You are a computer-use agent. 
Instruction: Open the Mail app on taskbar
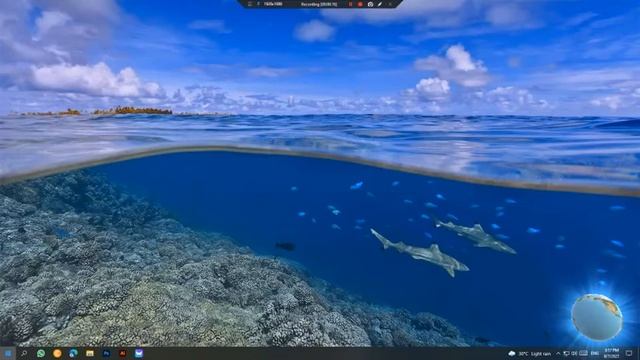point(139,353)
